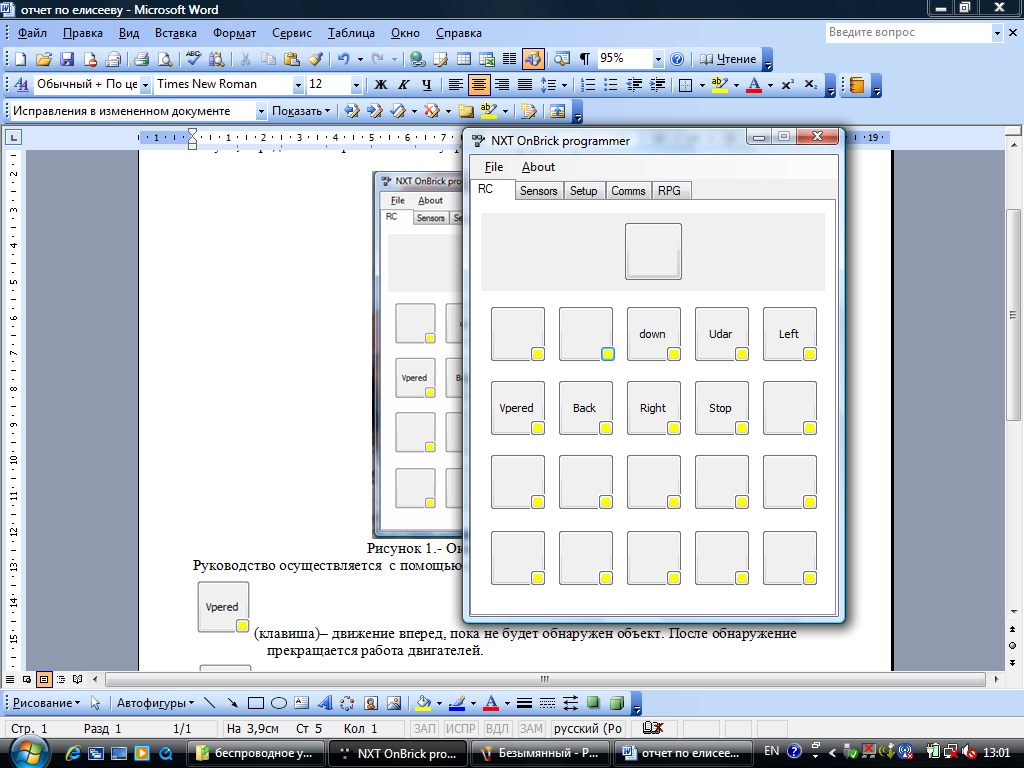Image resolution: width=1024 pixels, height=768 pixels.
Task: Open the Вставка menu
Action: pos(176,33)
